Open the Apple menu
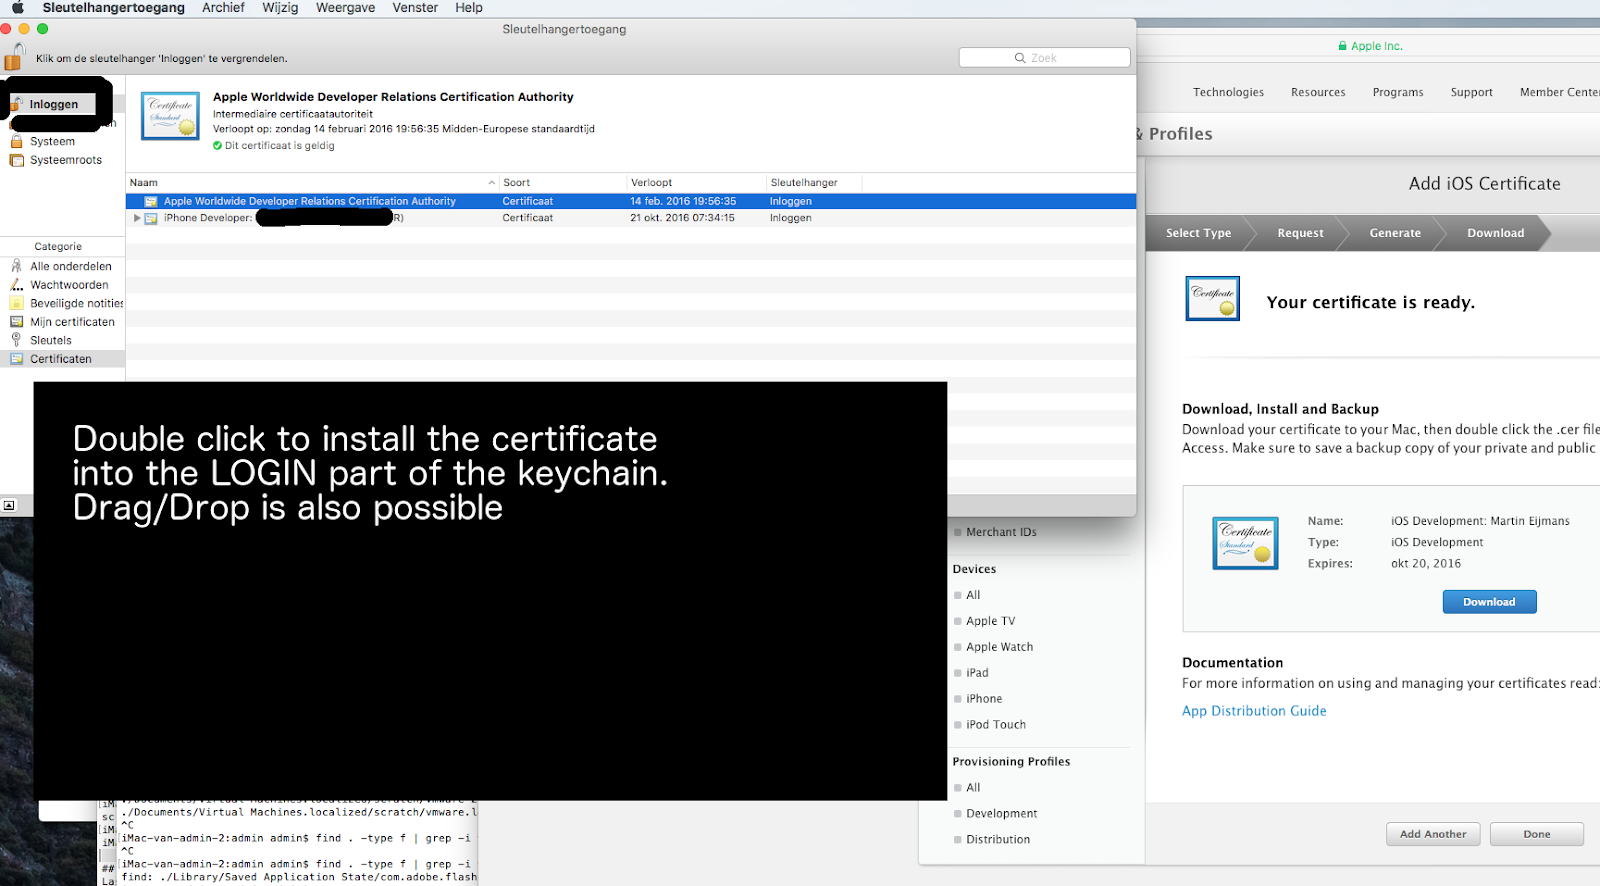Screen dimensions: 1600x886 (17, 8)
